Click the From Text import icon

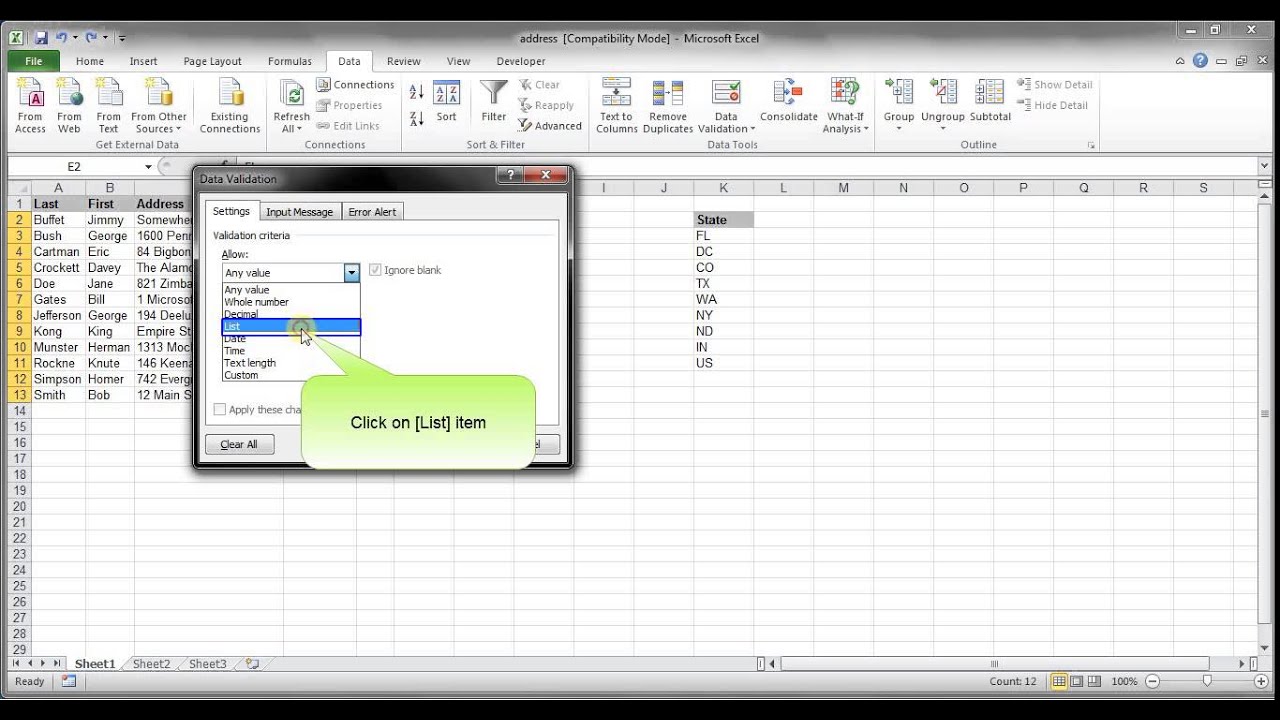tap(108, 106)
